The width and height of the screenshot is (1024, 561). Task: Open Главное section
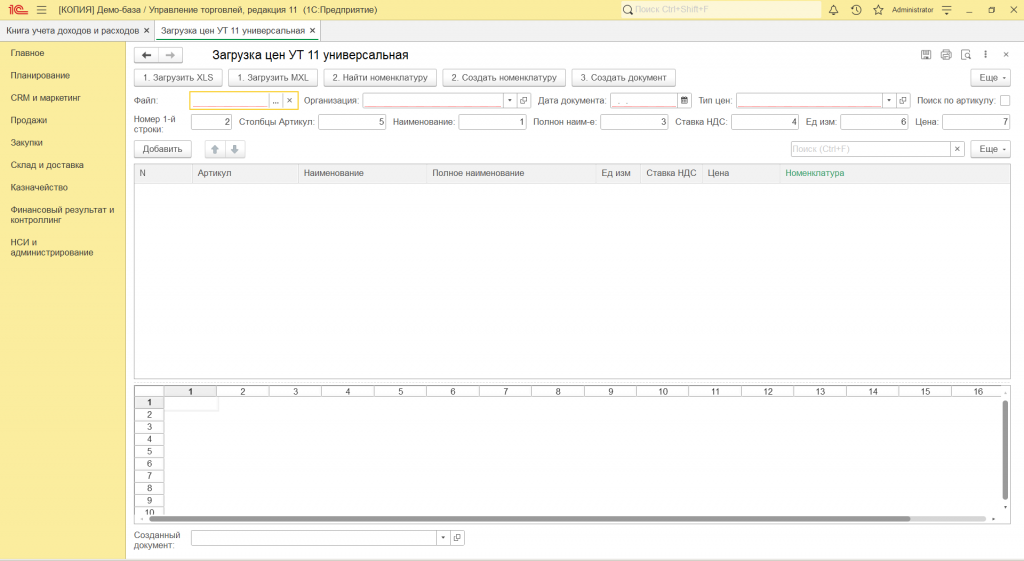(27, 53)
